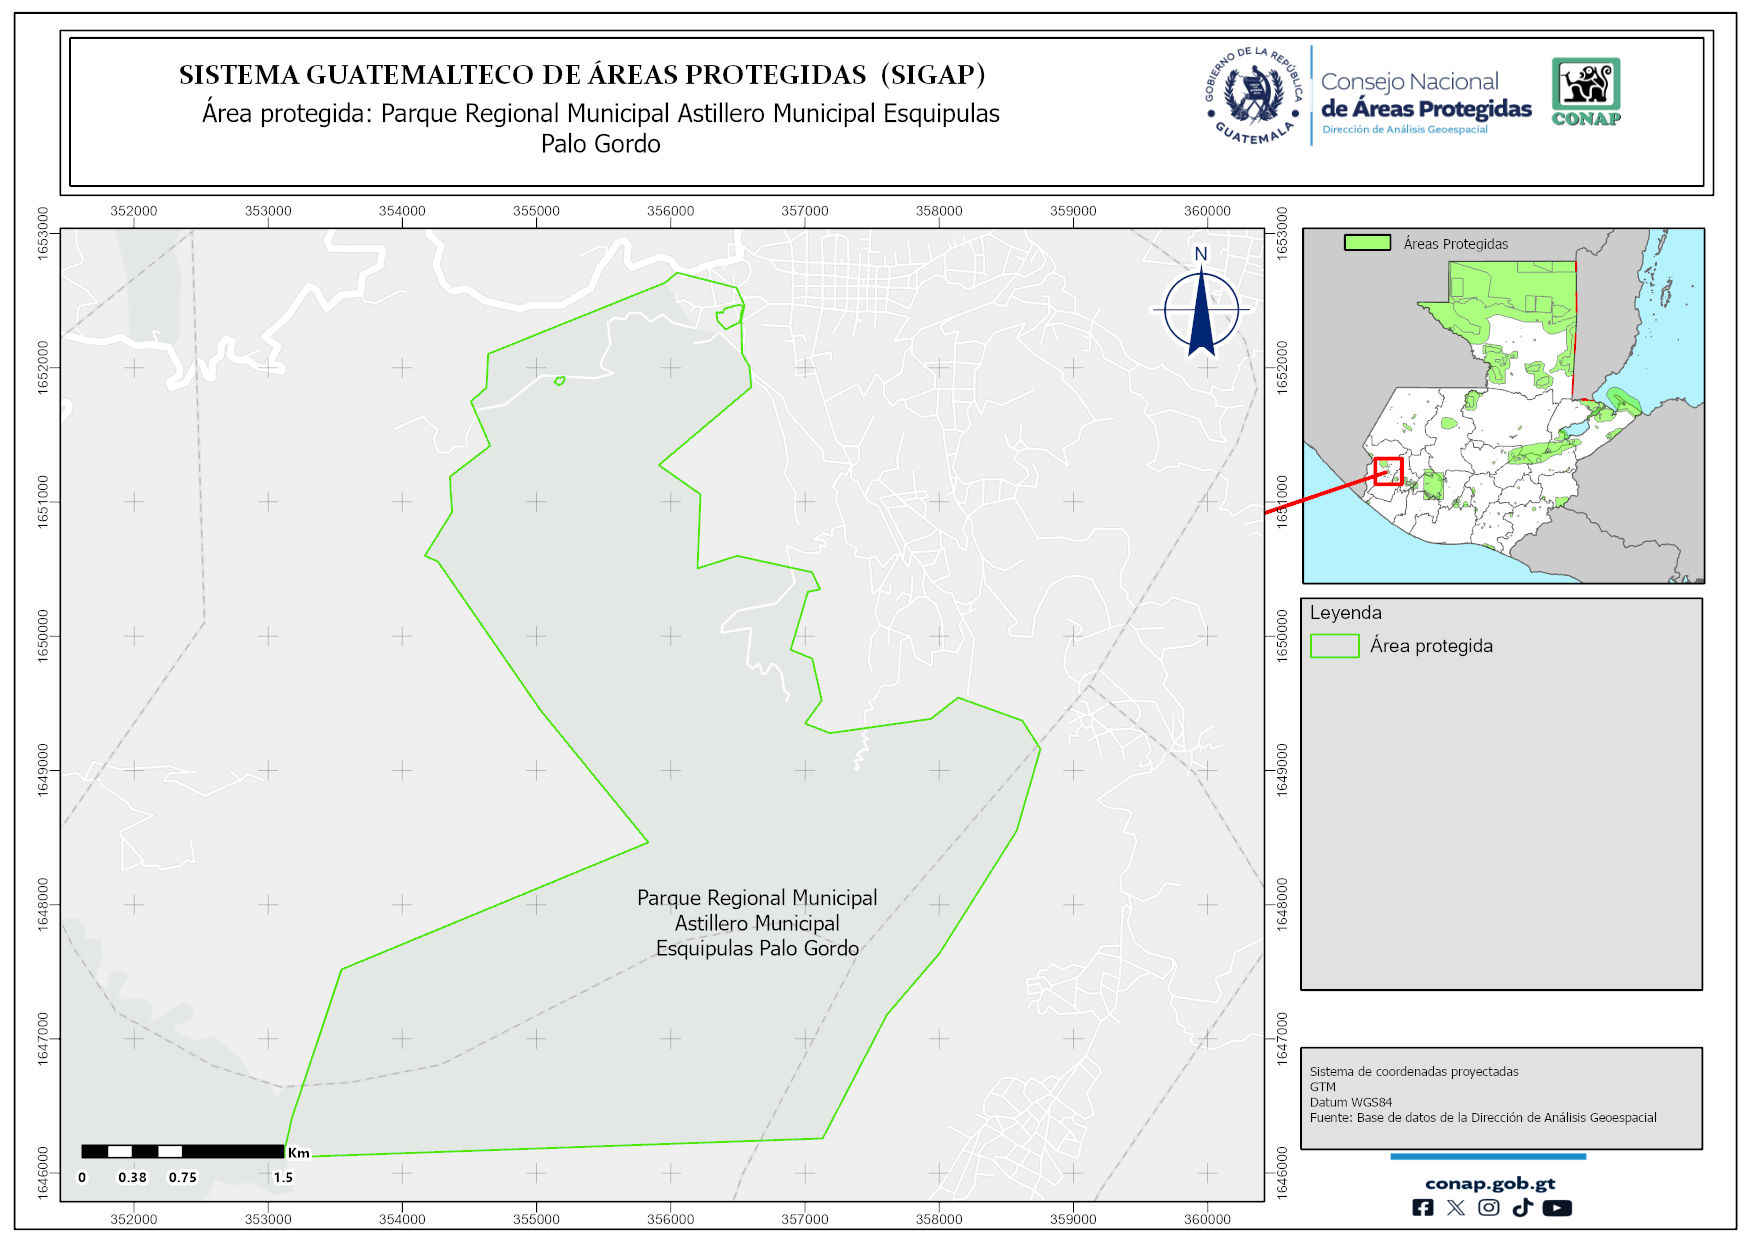Screen dimensions: 1754x1240
Task: Click the Leyenda heading
Action: pos(1345,613)
